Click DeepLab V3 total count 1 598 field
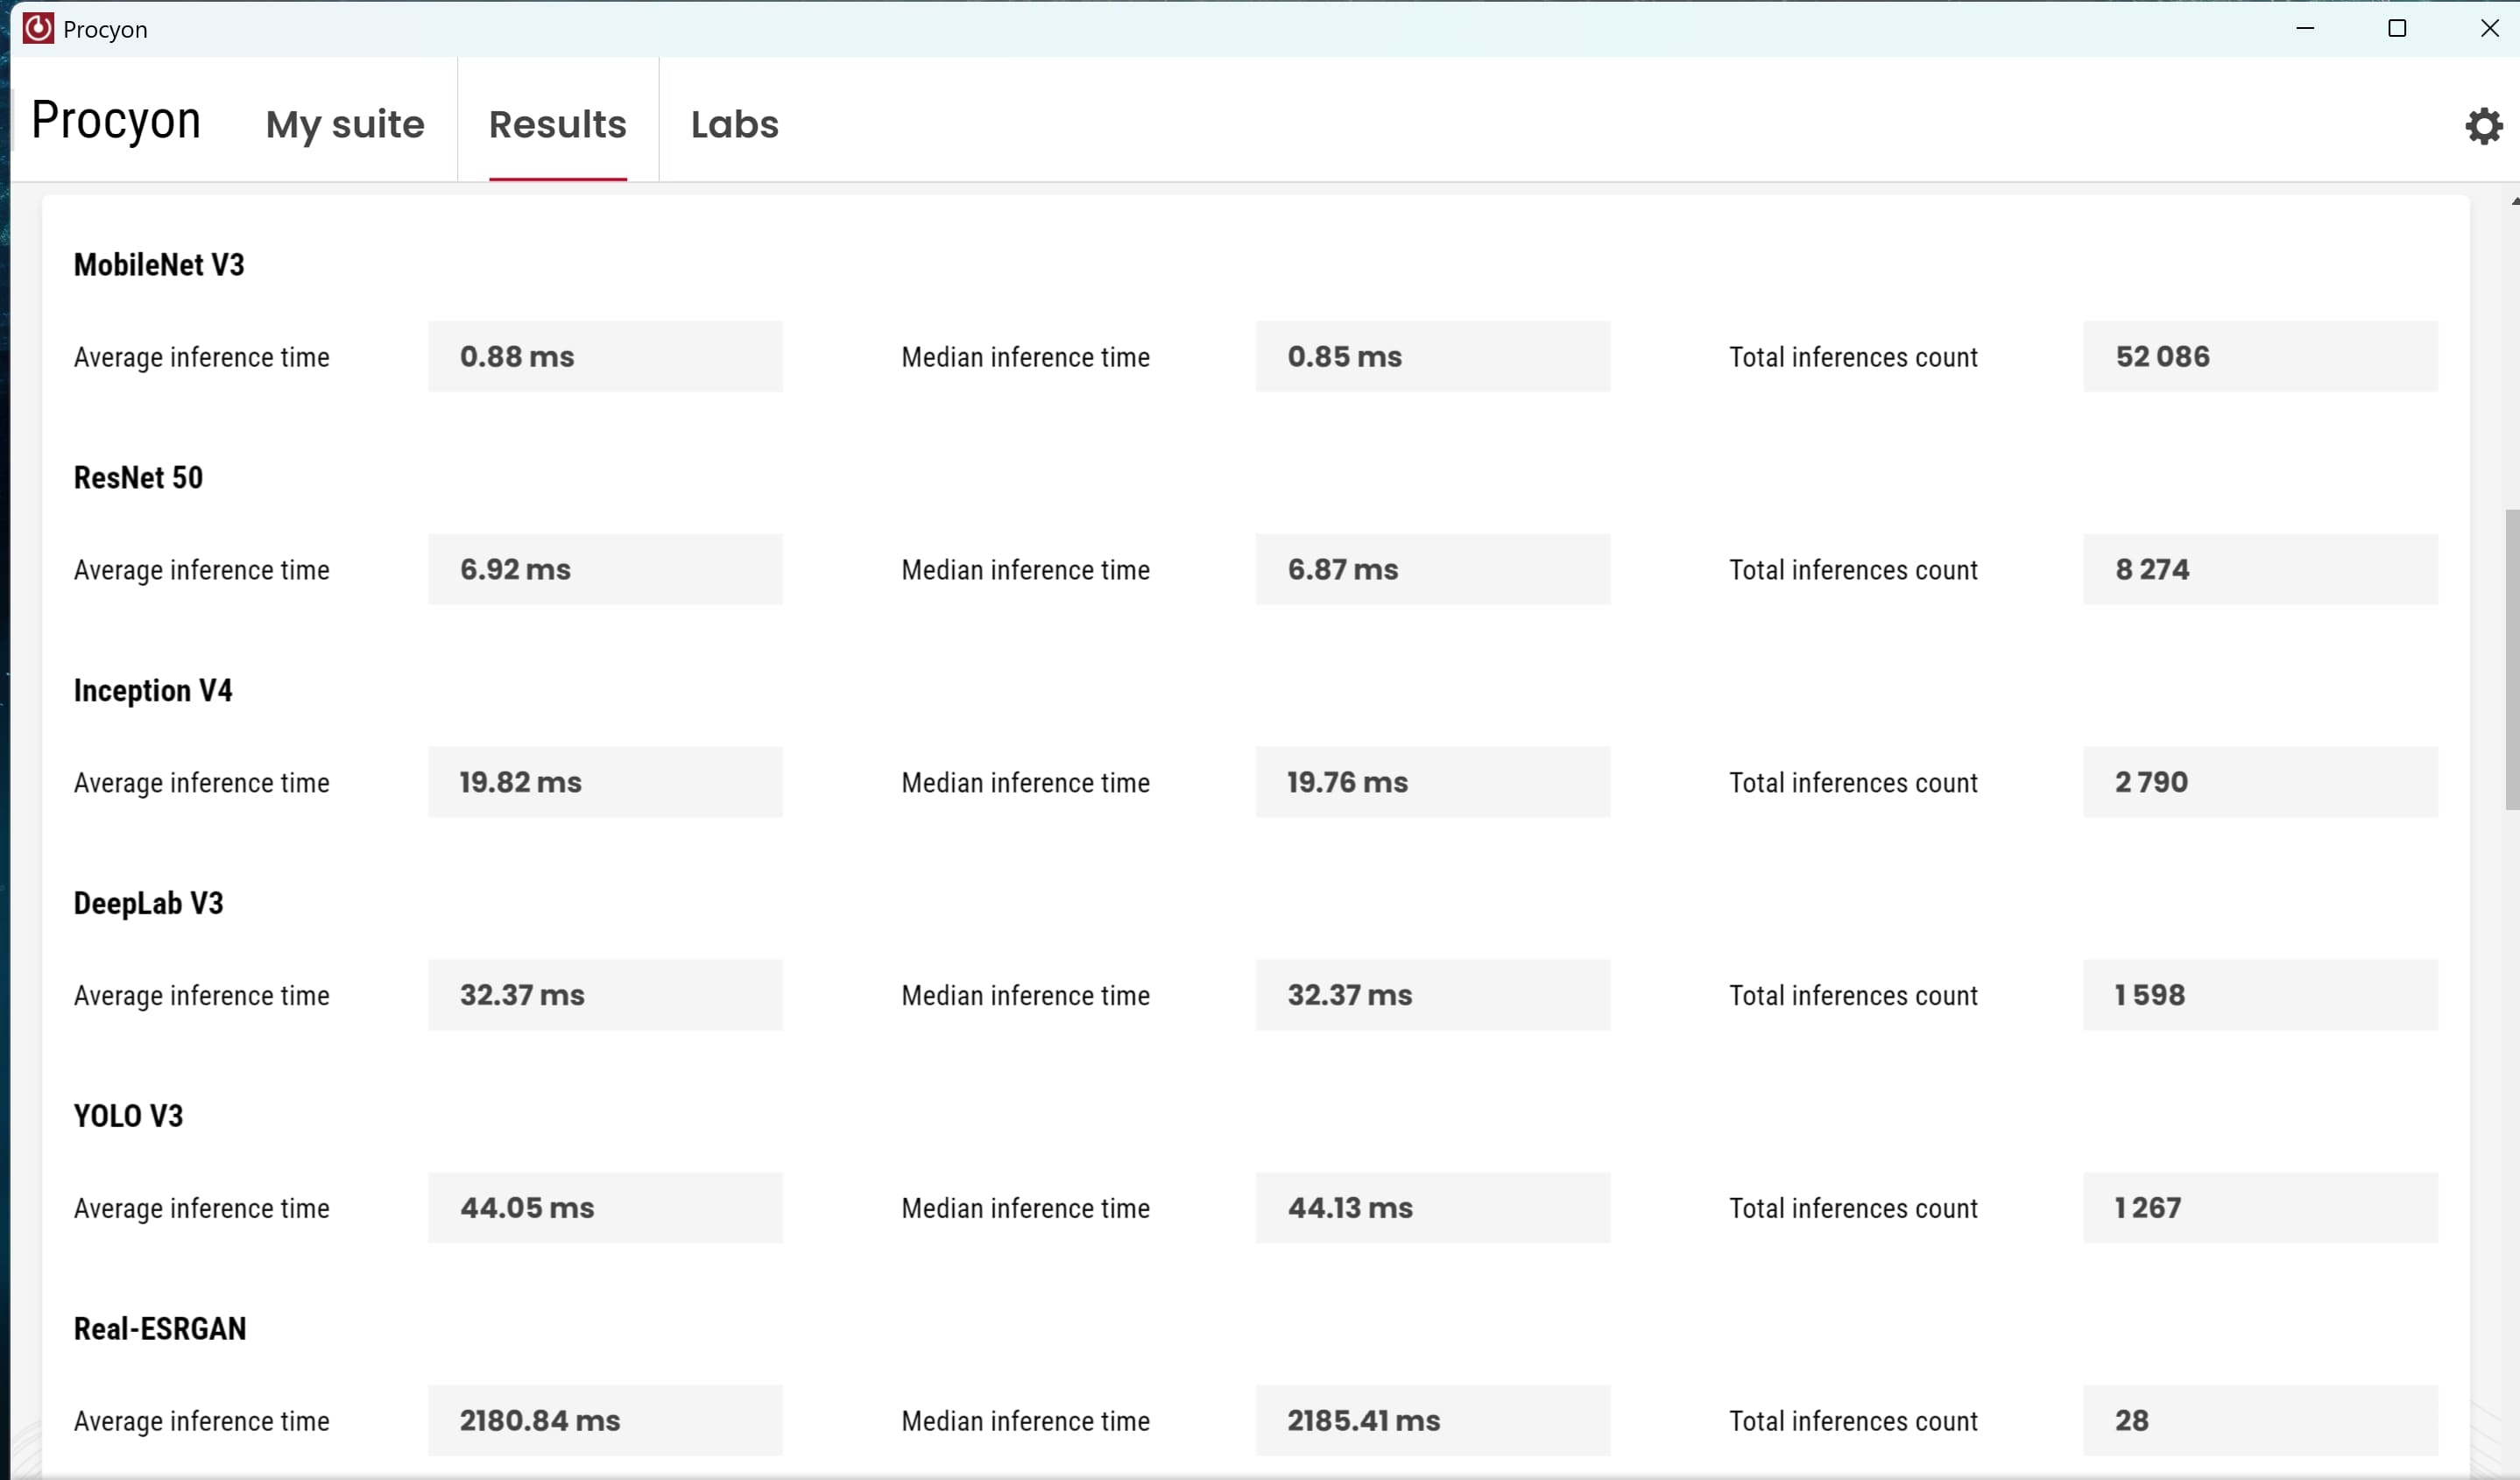2520x1480 pixels. [x=2260, y=995]
